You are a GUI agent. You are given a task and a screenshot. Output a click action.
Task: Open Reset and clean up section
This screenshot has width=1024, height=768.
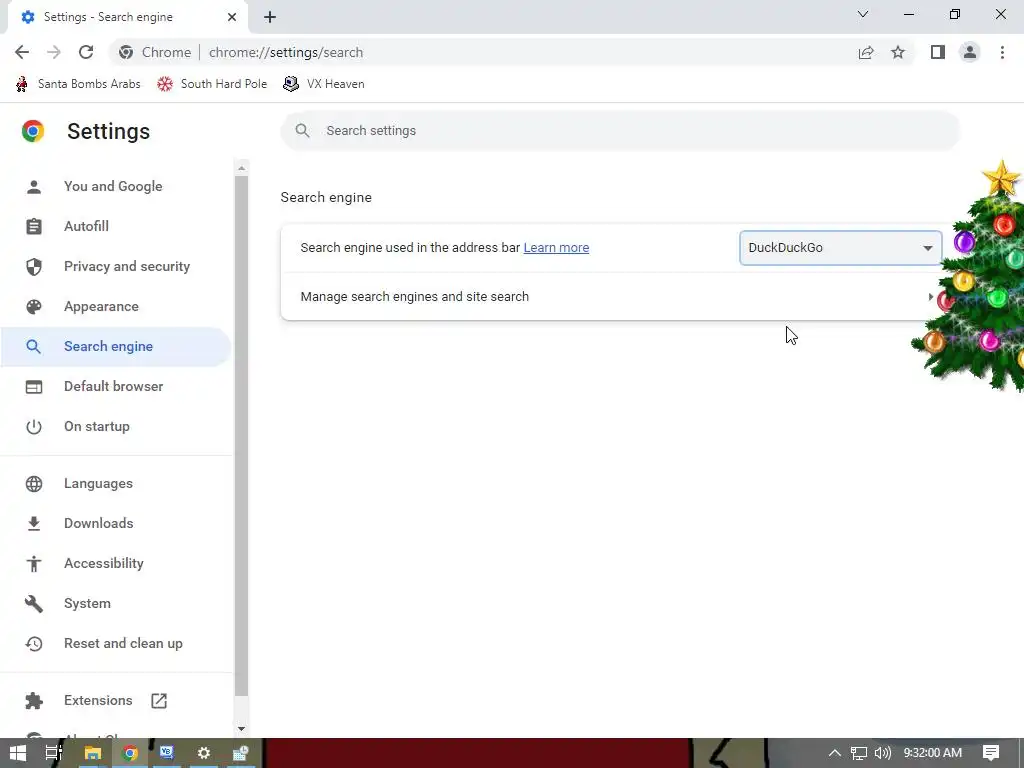pos(116,643)
